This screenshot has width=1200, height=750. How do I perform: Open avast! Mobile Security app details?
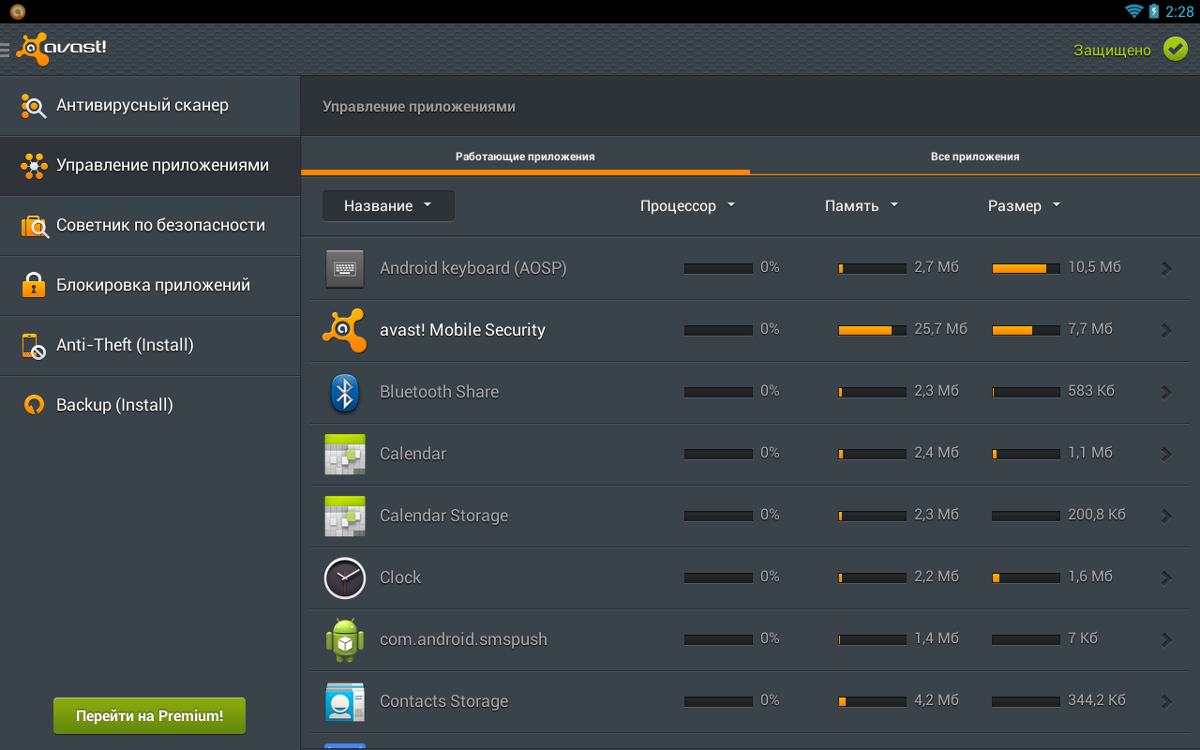(462, 330)
